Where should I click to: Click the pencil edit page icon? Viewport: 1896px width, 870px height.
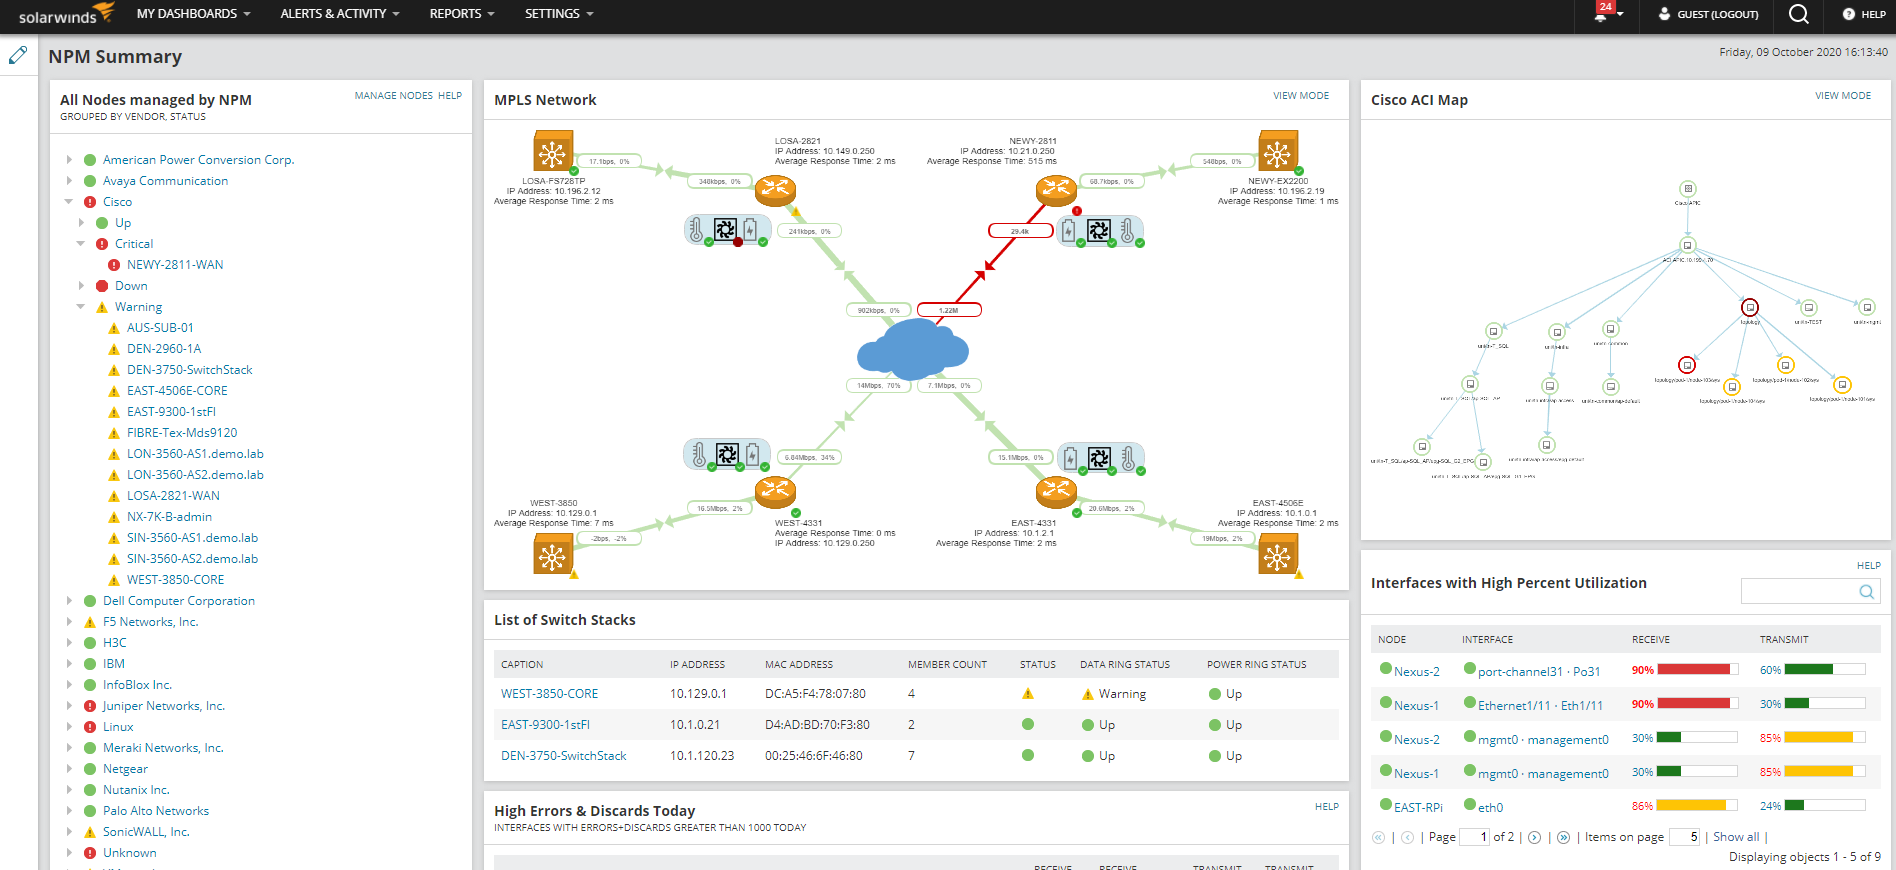click(x=18, y=55)
